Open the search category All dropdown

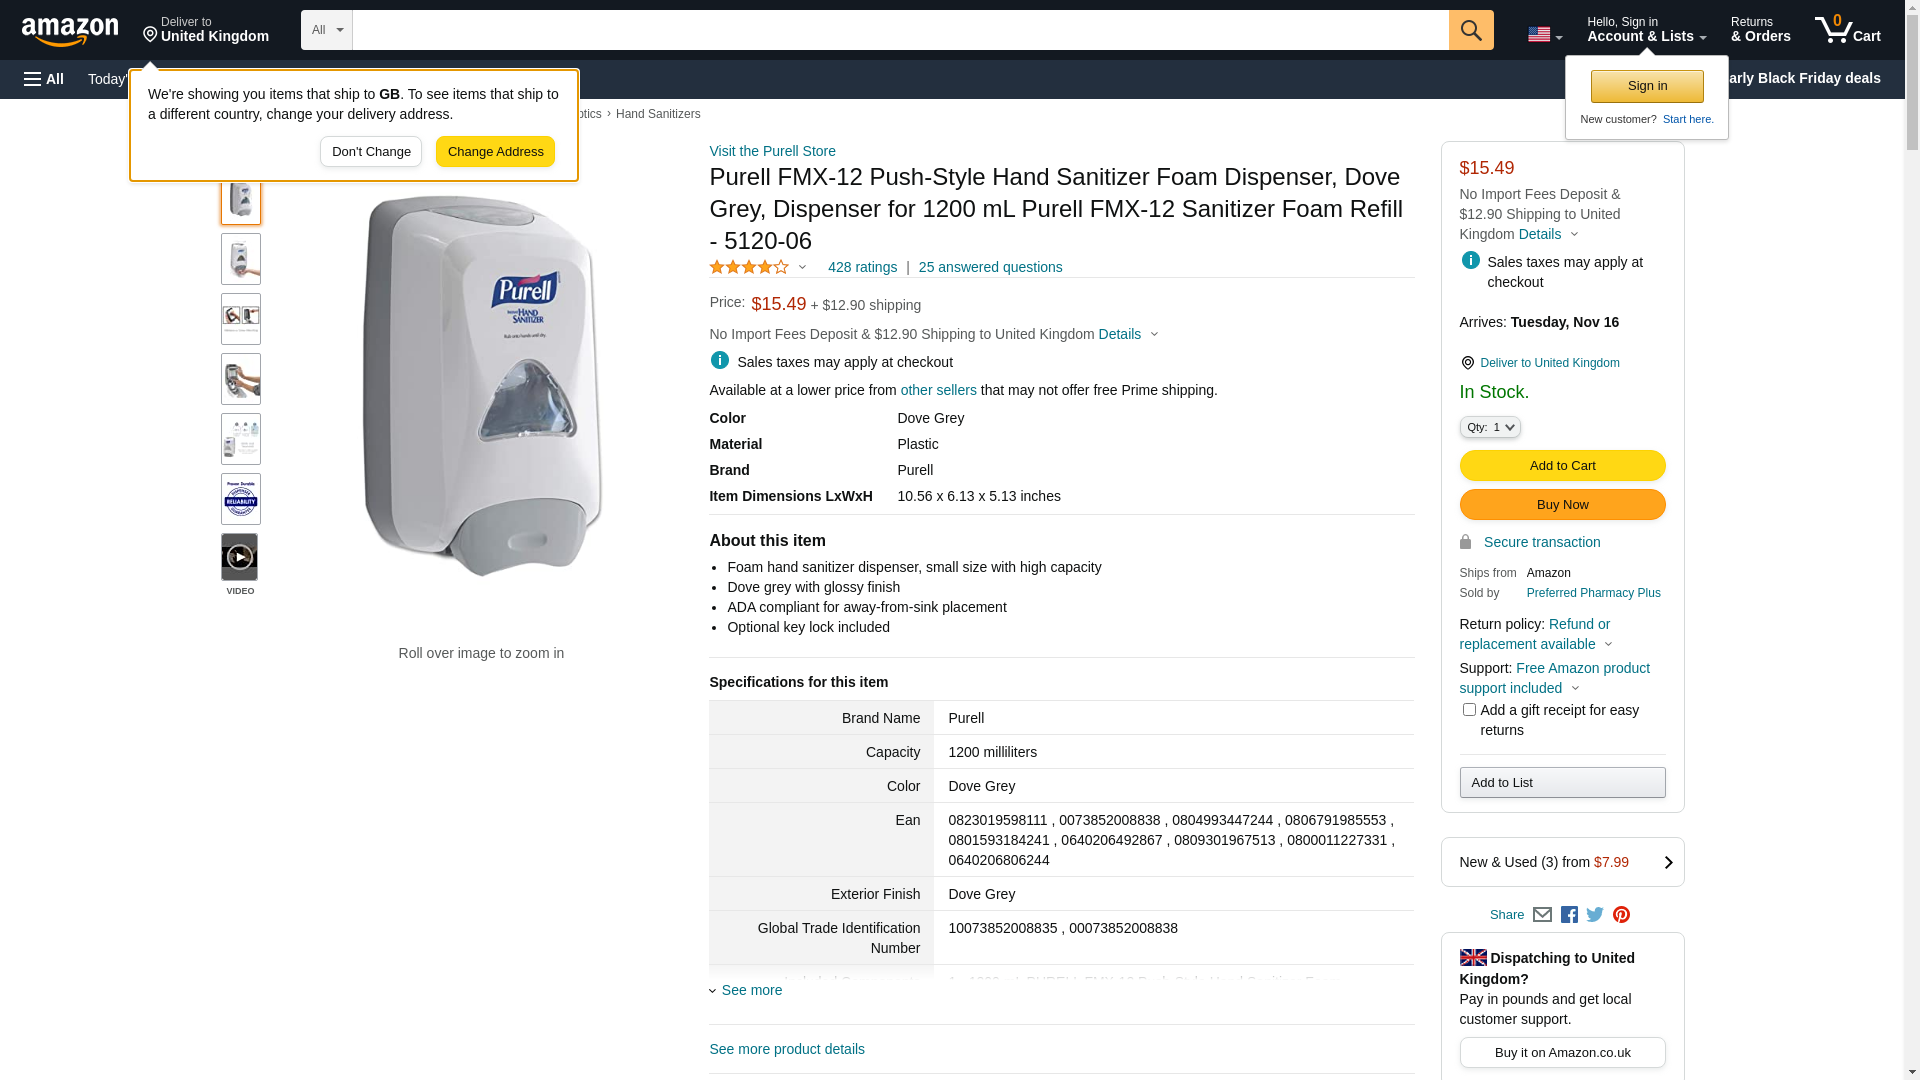click(x=327, y=30)
